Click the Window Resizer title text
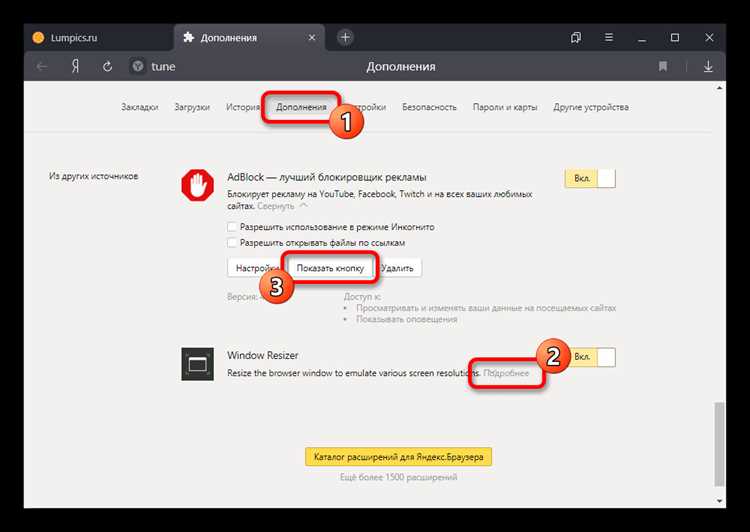Image resolution: width=750 pixels, height=532 pixels. [263, 355]
